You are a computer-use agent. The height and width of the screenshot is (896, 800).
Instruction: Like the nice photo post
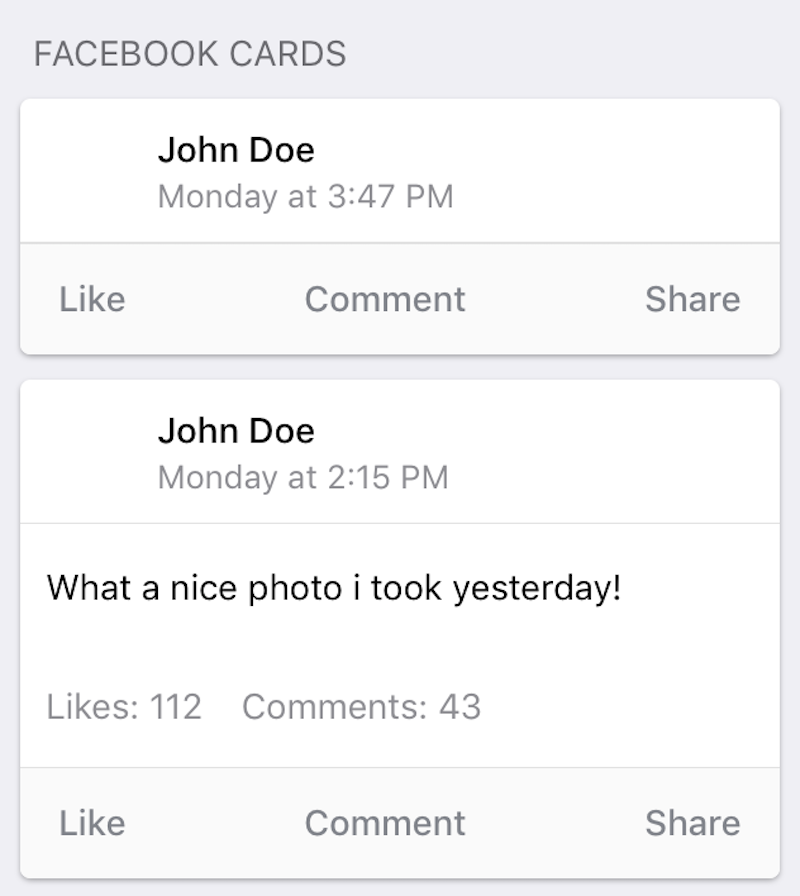tap(93, 823)
